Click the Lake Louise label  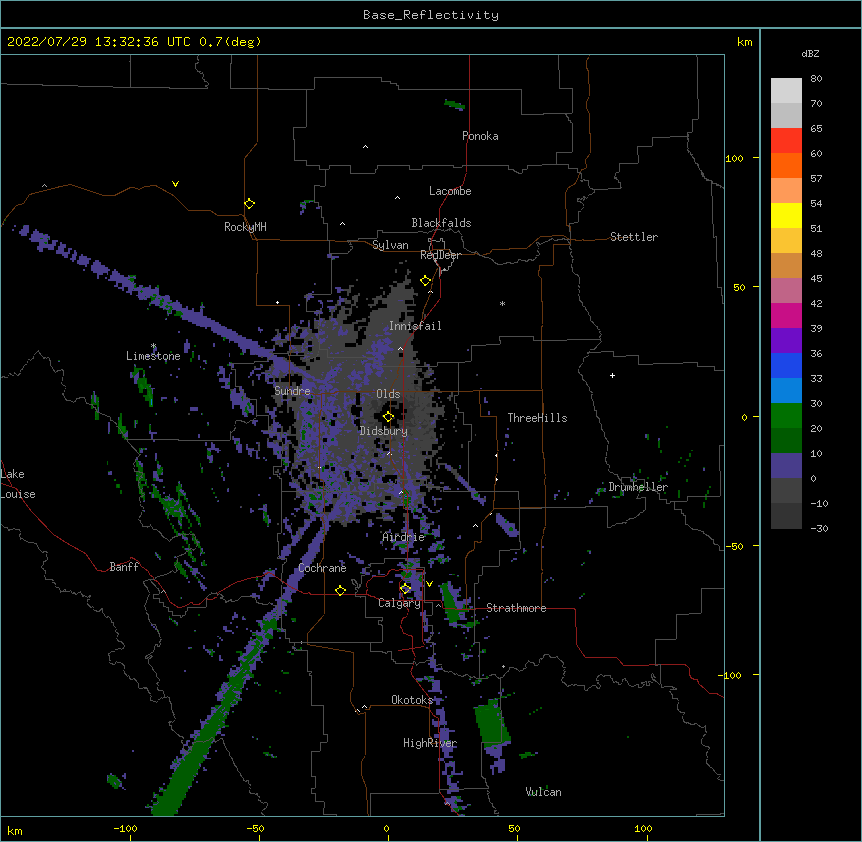pos(18,484)
